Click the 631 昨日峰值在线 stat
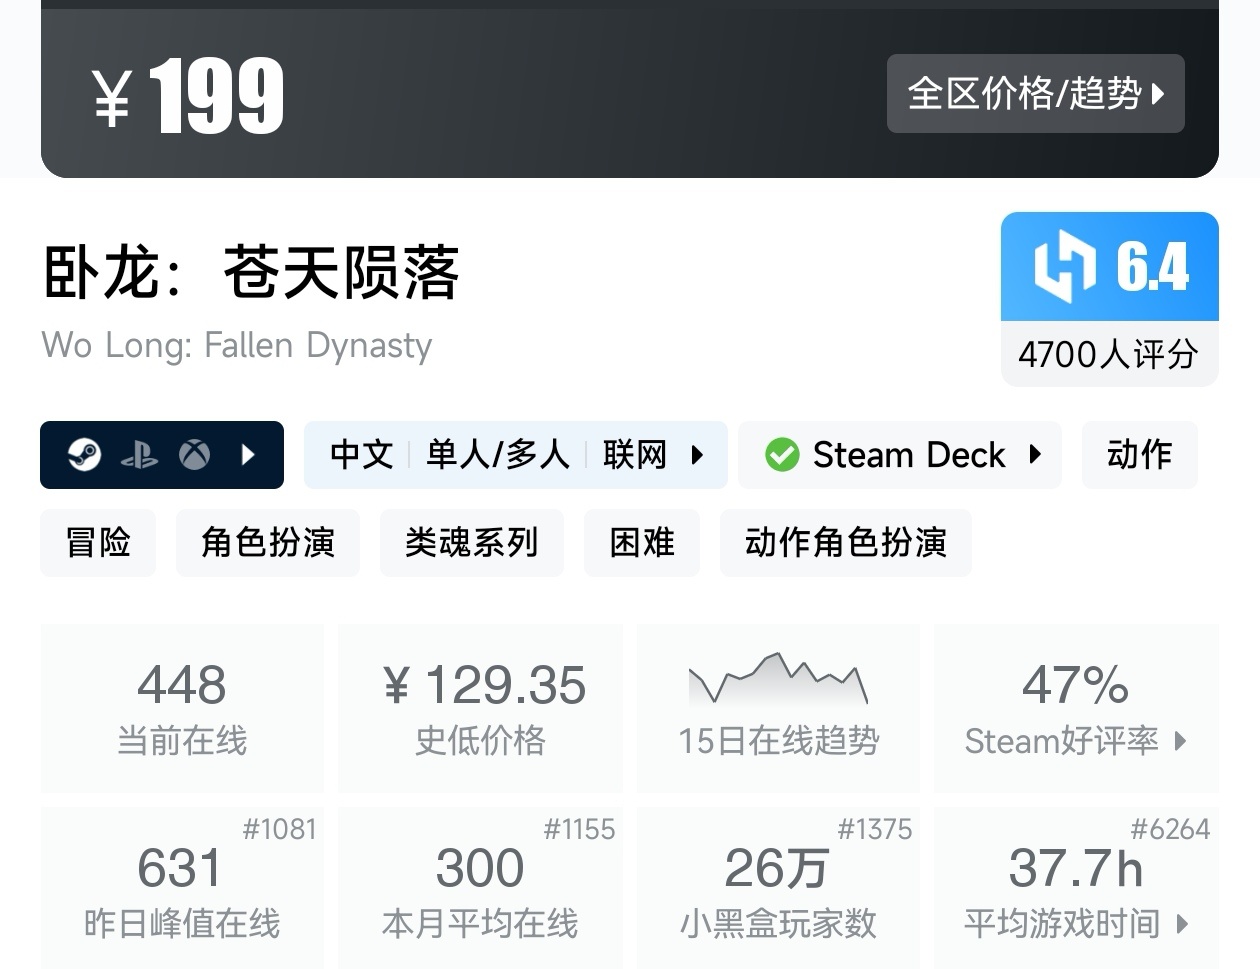The image size is (1260, 969). point(182,888)
